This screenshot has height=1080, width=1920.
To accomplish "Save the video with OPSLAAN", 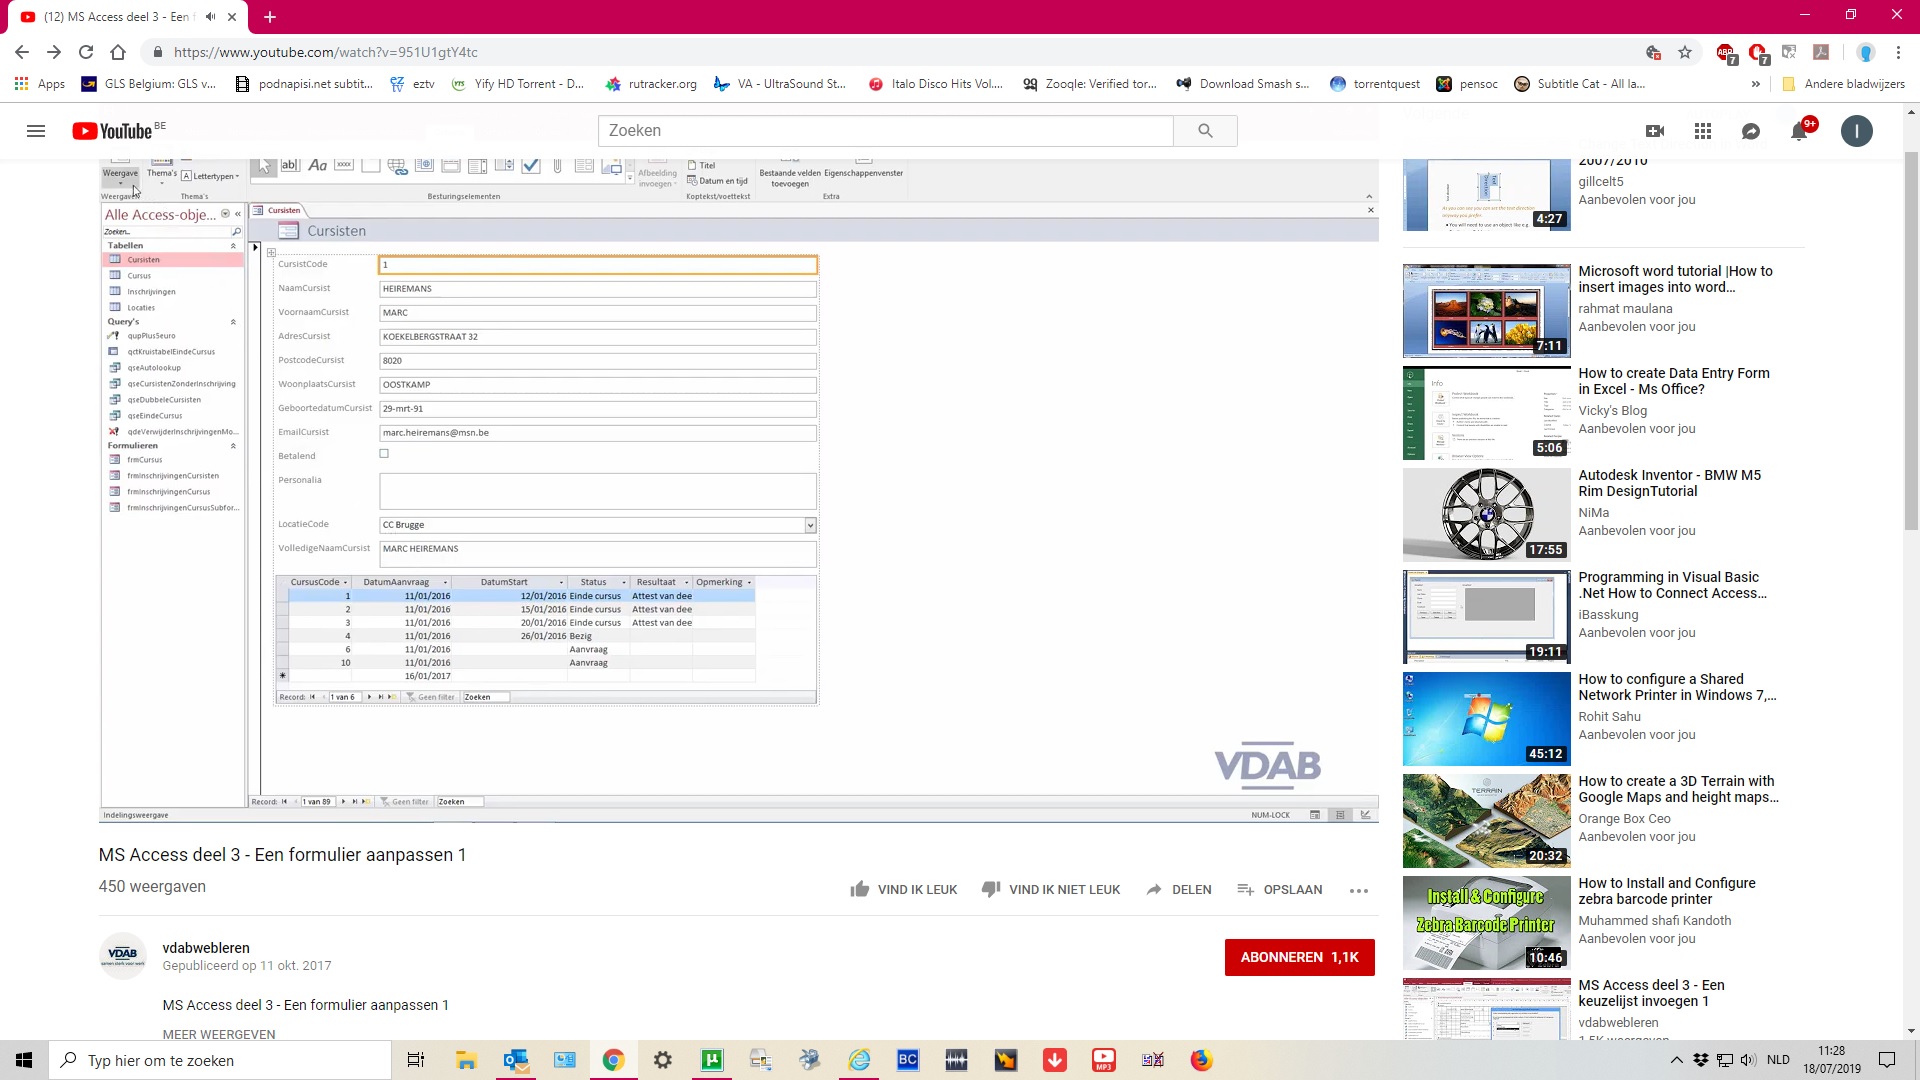I will coord(1279,890).
